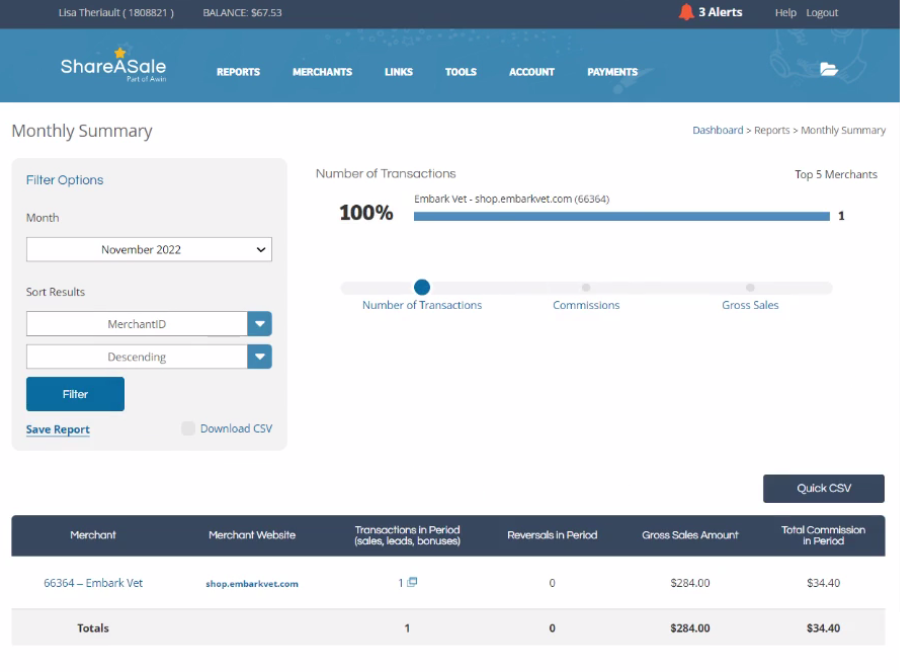Click the BALANCE: $67.53 text
902x672 pixels.
coord(242,13)
